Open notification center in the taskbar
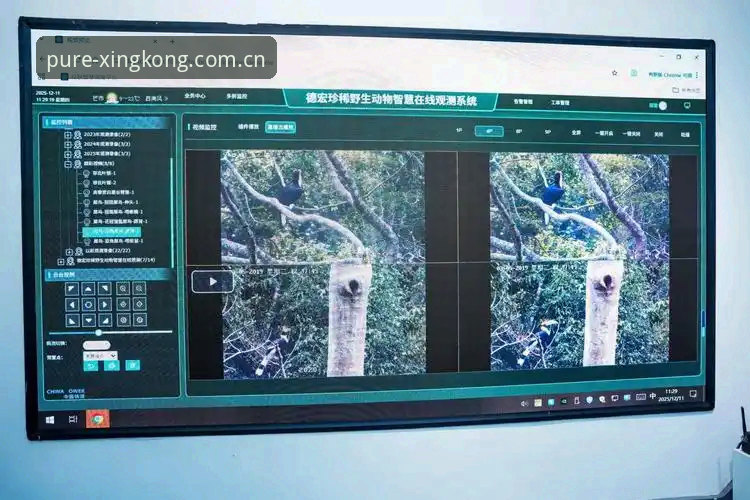The width and height of the screenshot is (750, 500). point(693,394)
